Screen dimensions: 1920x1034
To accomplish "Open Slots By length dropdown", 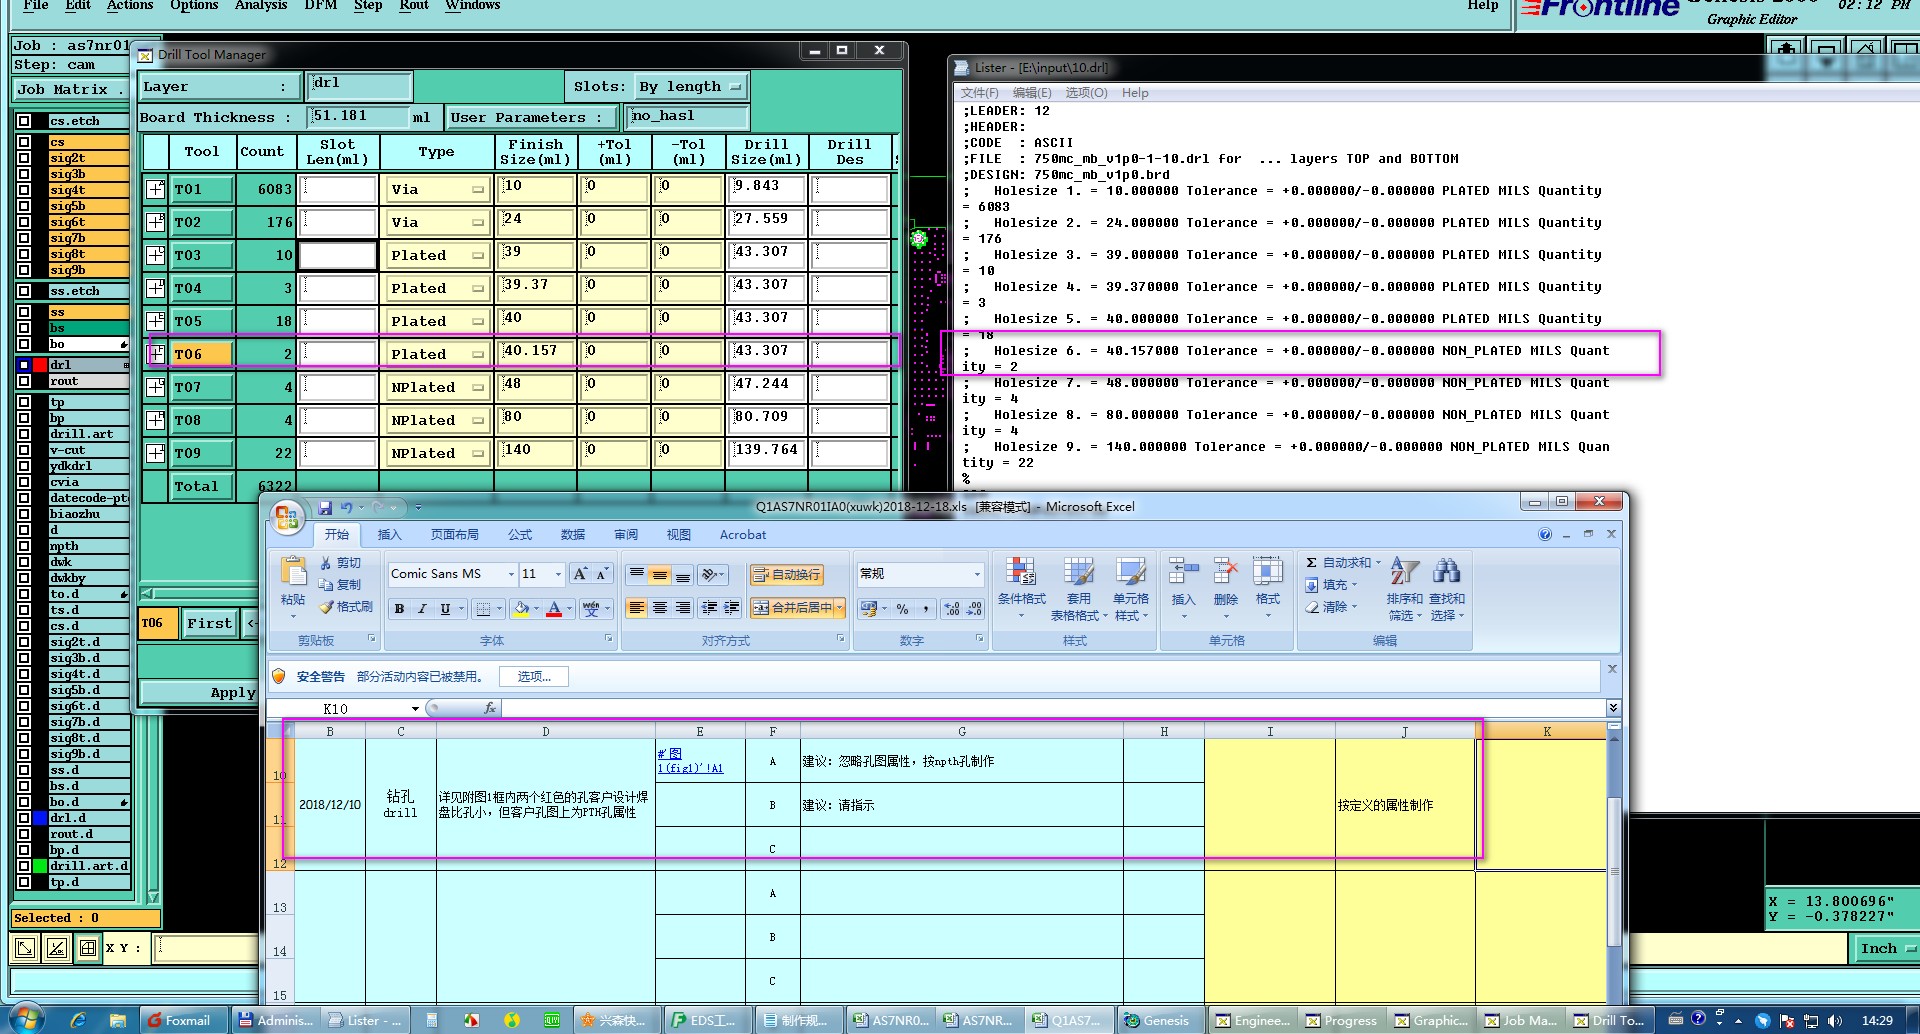I will (x=692, y=87).
